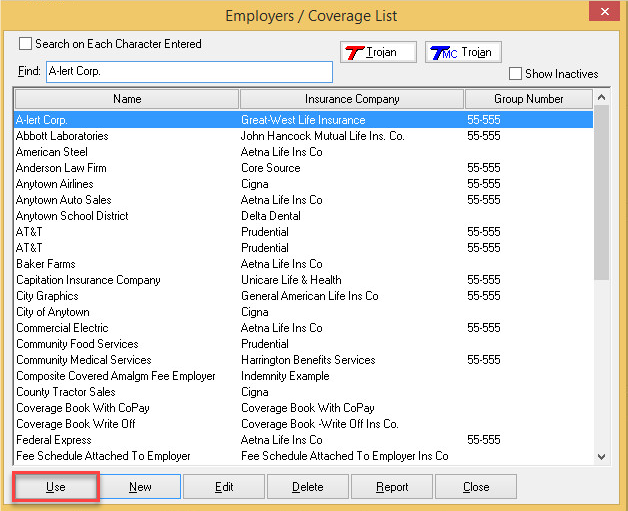Click the New button
This screenshot has width=628, height=511.
[x=140, y=487]
